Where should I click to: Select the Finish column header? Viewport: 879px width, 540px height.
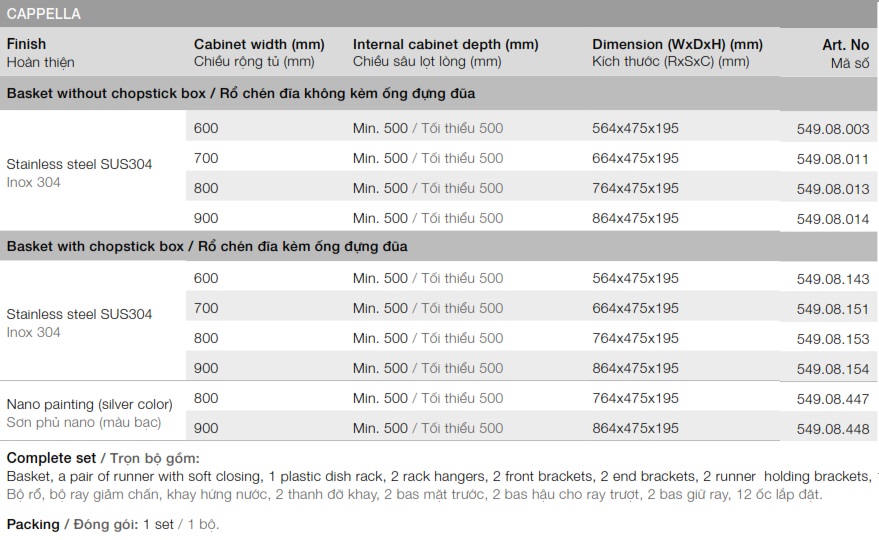coord(27,44)
